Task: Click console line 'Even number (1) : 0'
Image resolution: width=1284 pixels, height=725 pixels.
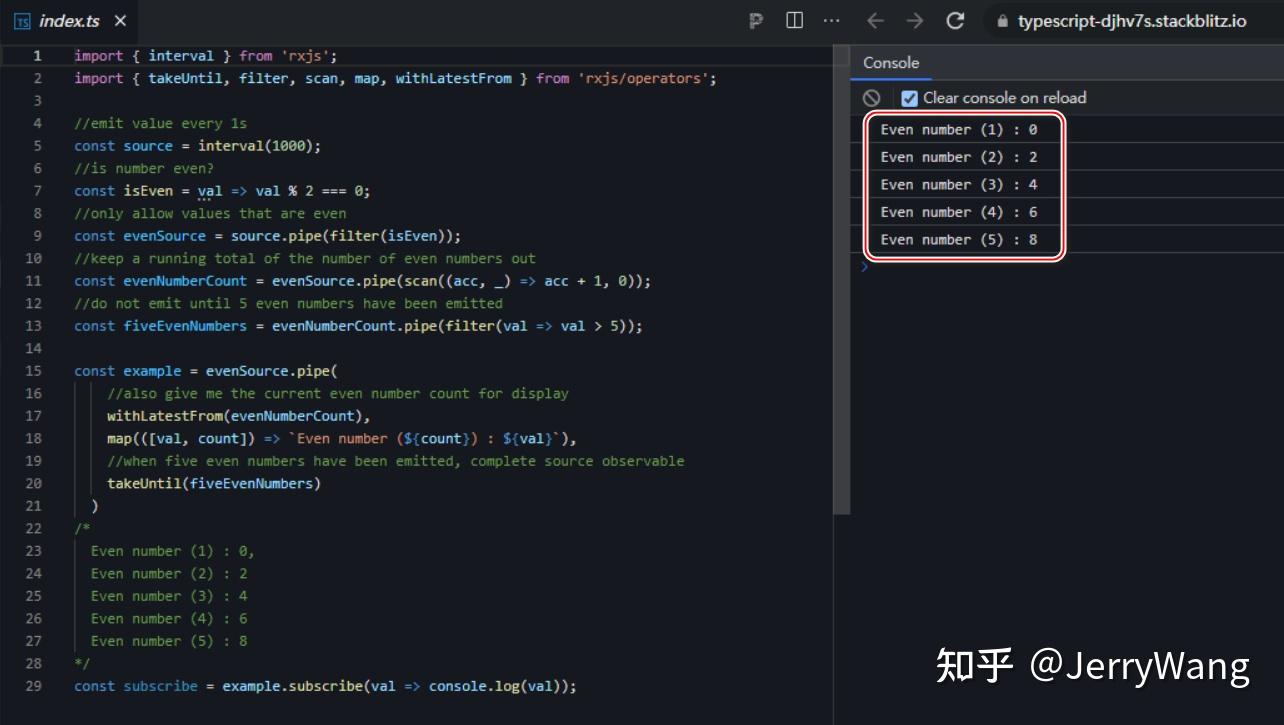Action: 959,129
